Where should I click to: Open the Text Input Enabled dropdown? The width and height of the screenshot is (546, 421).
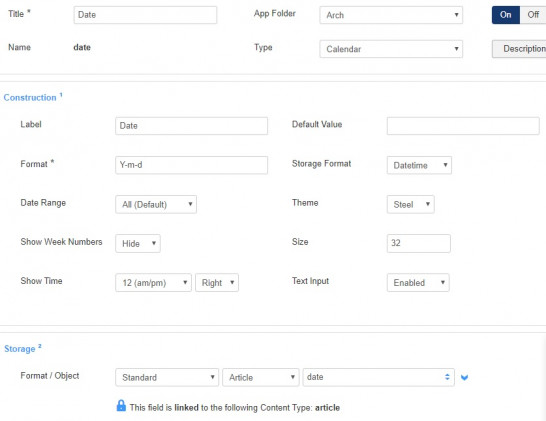tap(418, 282)
